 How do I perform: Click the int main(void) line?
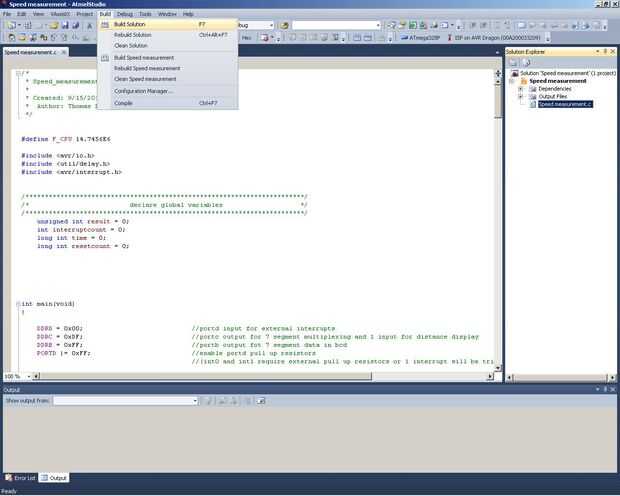[48, 304]
